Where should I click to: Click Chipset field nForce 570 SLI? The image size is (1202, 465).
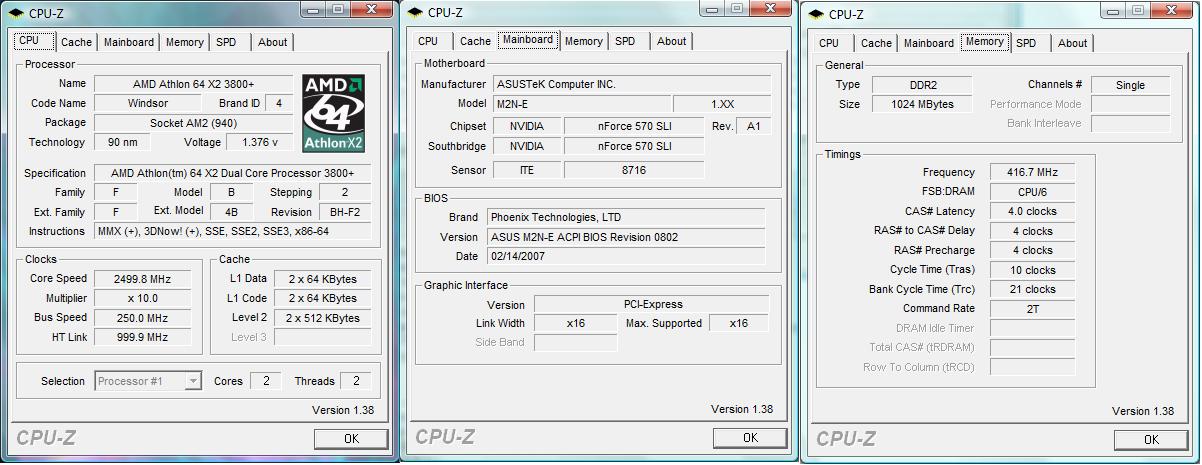pos(634,126)
